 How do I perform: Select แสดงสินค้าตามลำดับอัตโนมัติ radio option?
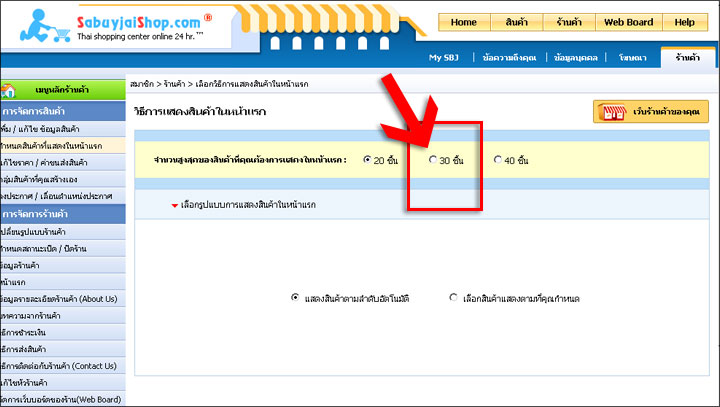click(x=295, y=297)
